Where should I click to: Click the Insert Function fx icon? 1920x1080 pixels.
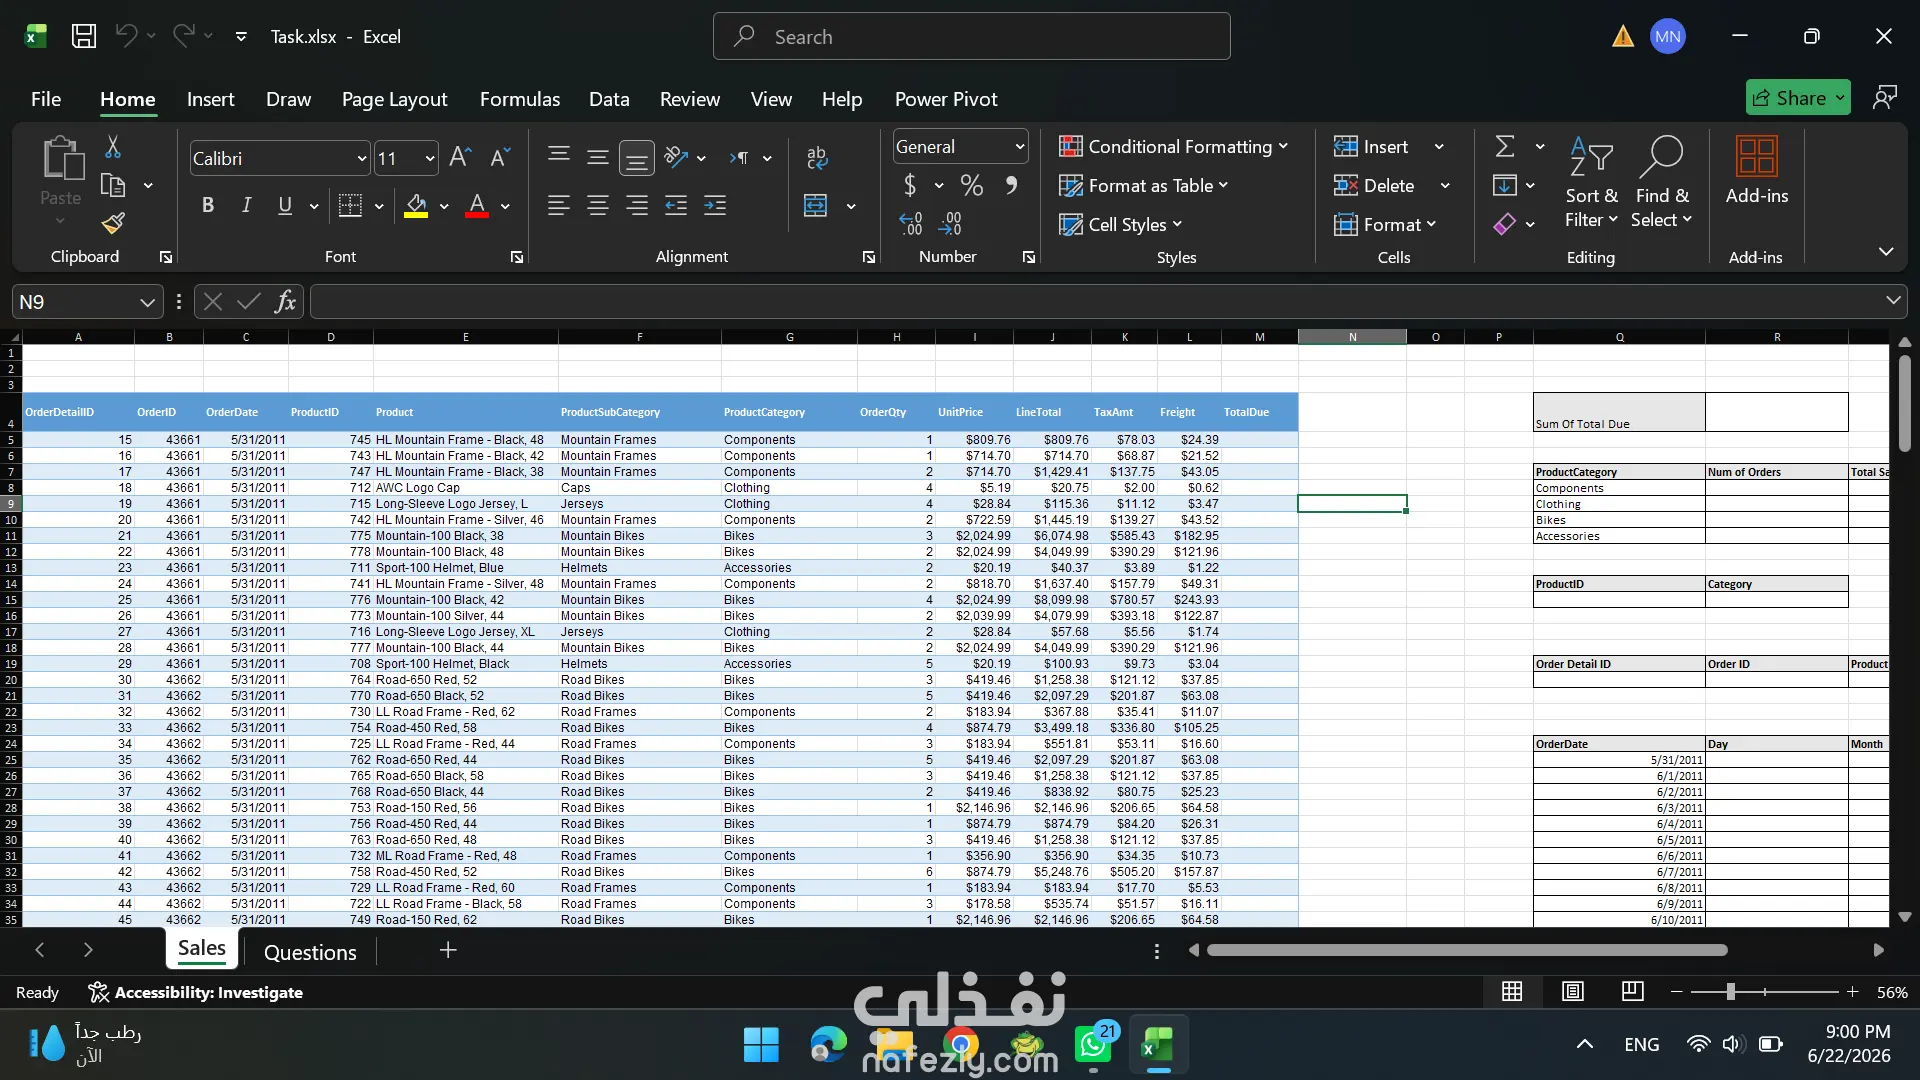(285, 301)
